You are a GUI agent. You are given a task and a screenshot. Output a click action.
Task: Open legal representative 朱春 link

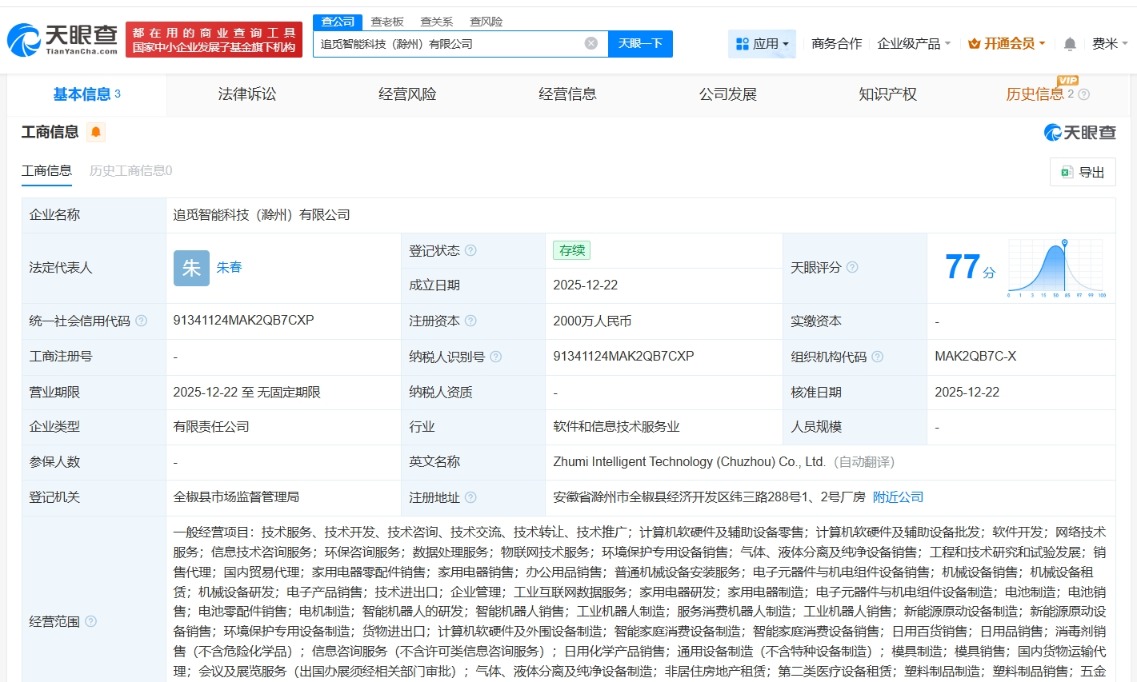[229, 267]
